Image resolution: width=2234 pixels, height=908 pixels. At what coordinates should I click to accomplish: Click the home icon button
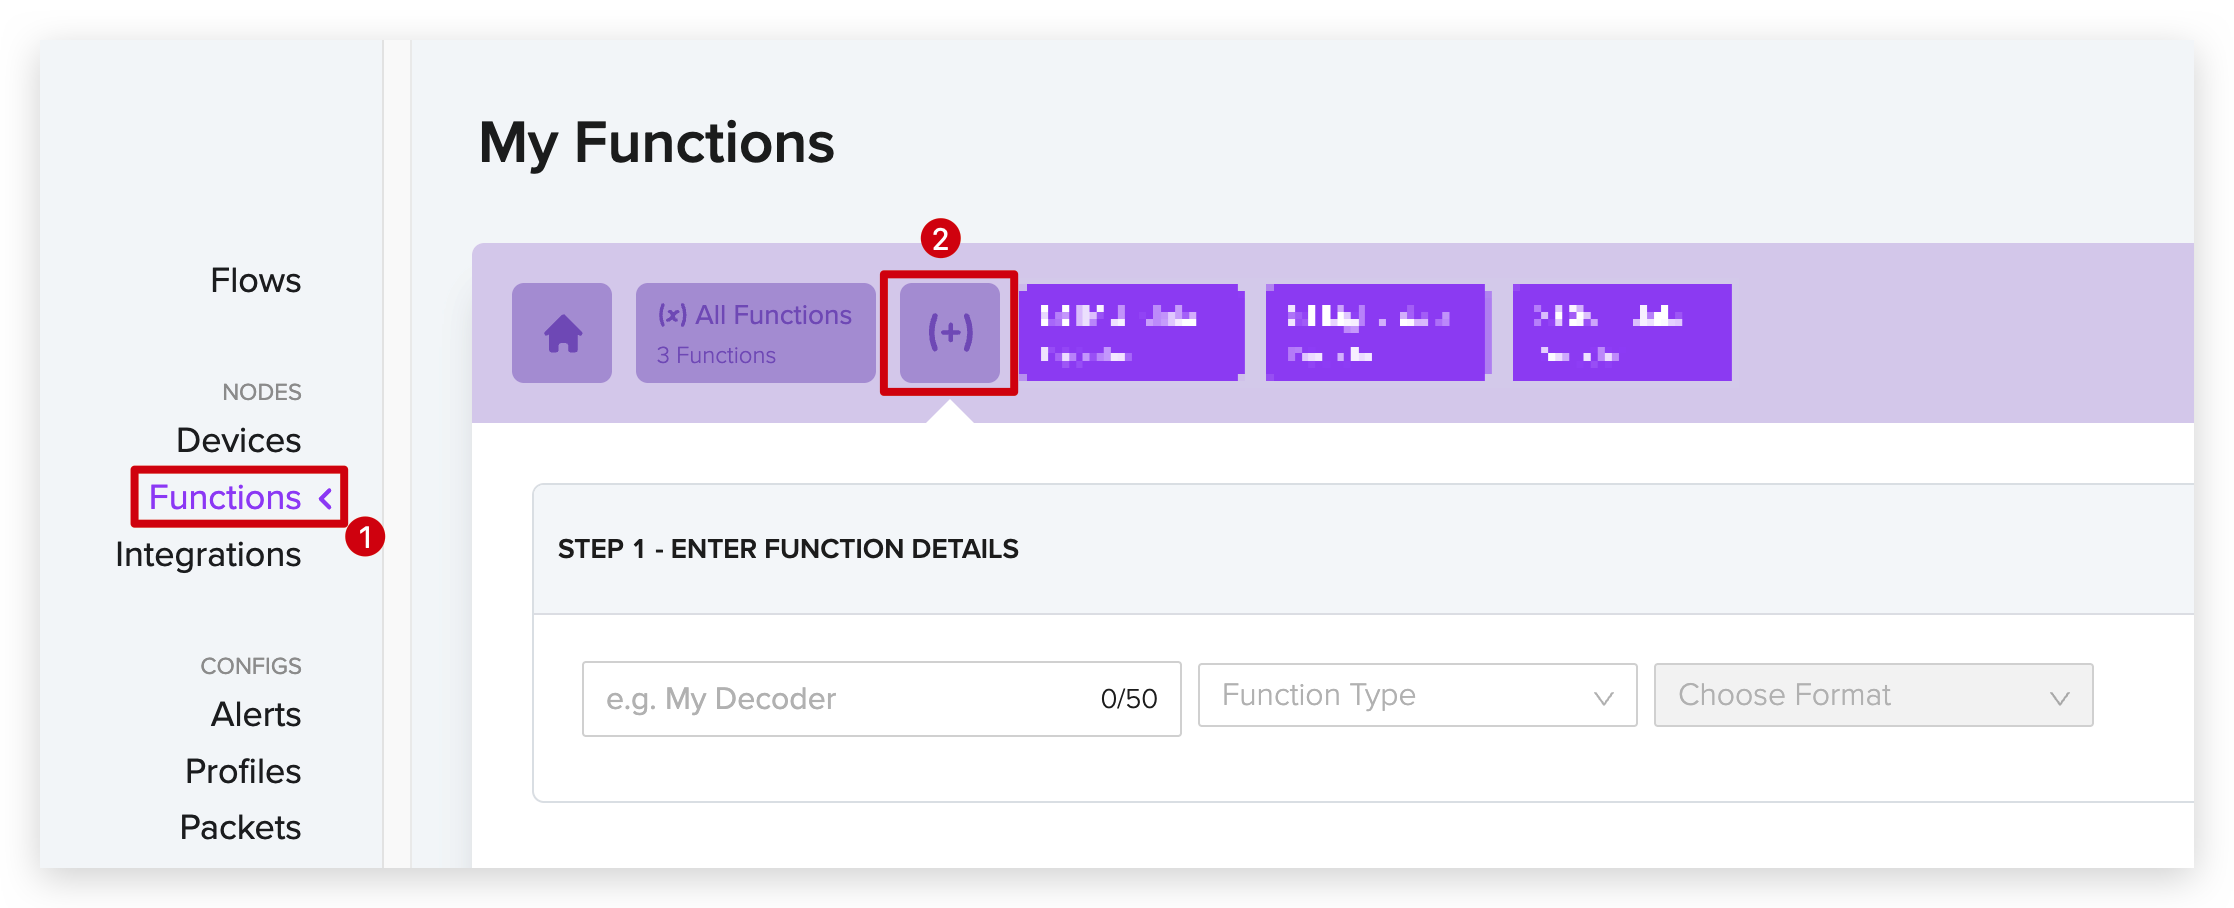562,333
